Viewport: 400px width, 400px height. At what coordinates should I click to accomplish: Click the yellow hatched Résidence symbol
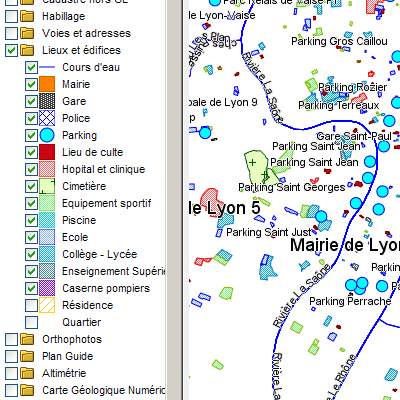tap(47, 305)
